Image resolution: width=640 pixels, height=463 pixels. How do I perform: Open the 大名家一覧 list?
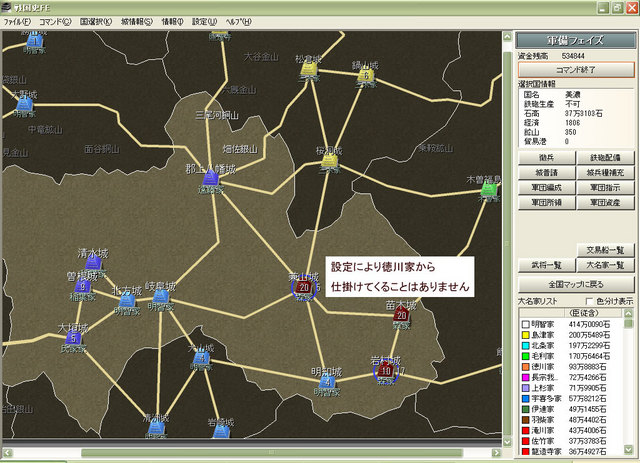pos(605,265)
